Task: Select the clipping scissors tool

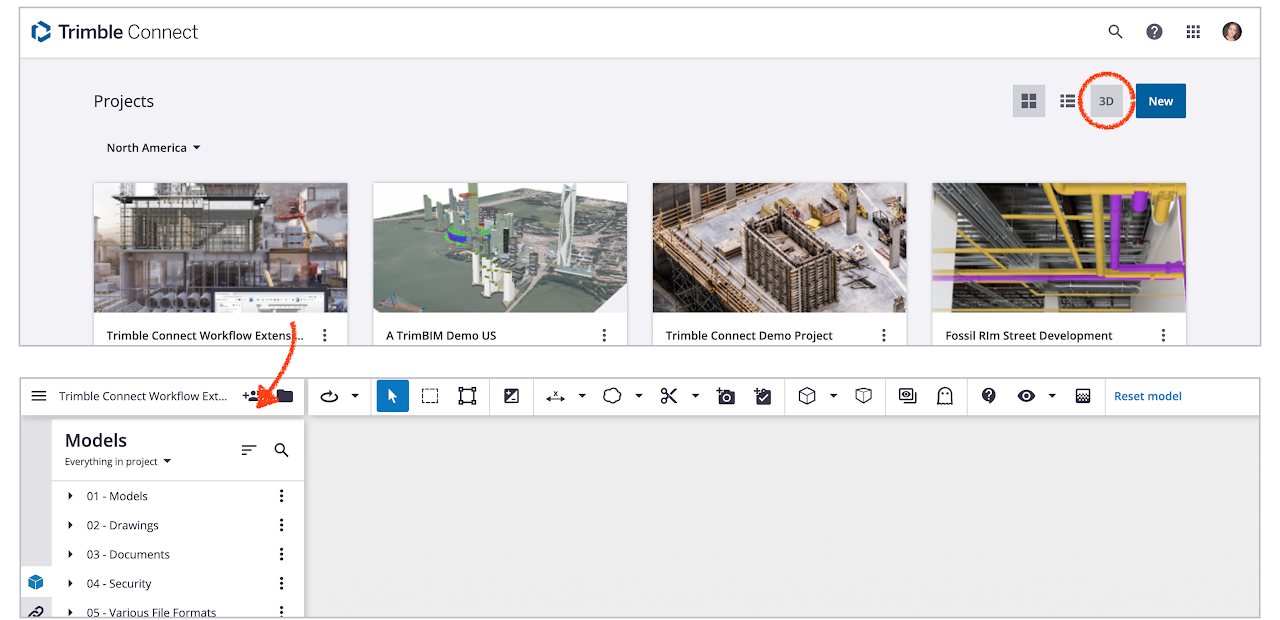Action: [667, 396]
